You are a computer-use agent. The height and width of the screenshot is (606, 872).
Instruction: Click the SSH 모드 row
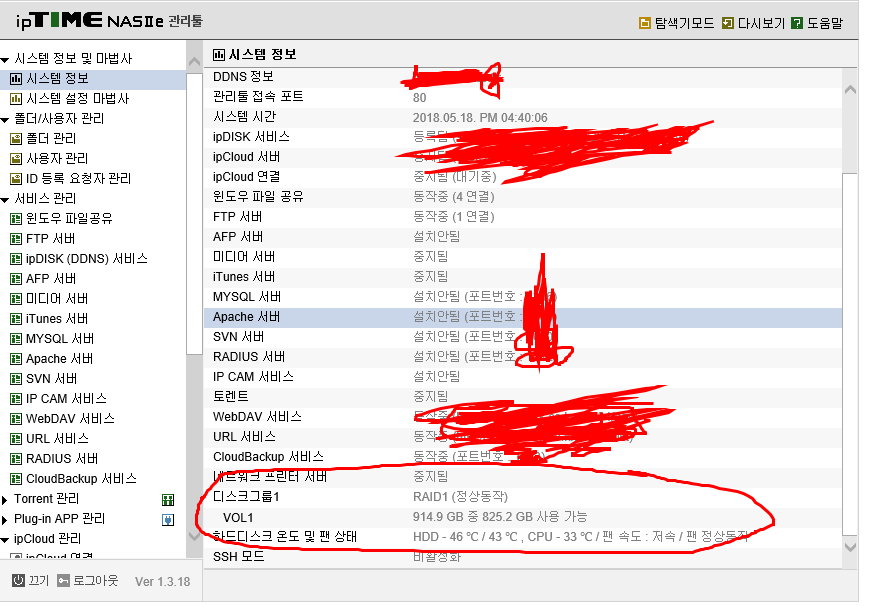point(523,557)
